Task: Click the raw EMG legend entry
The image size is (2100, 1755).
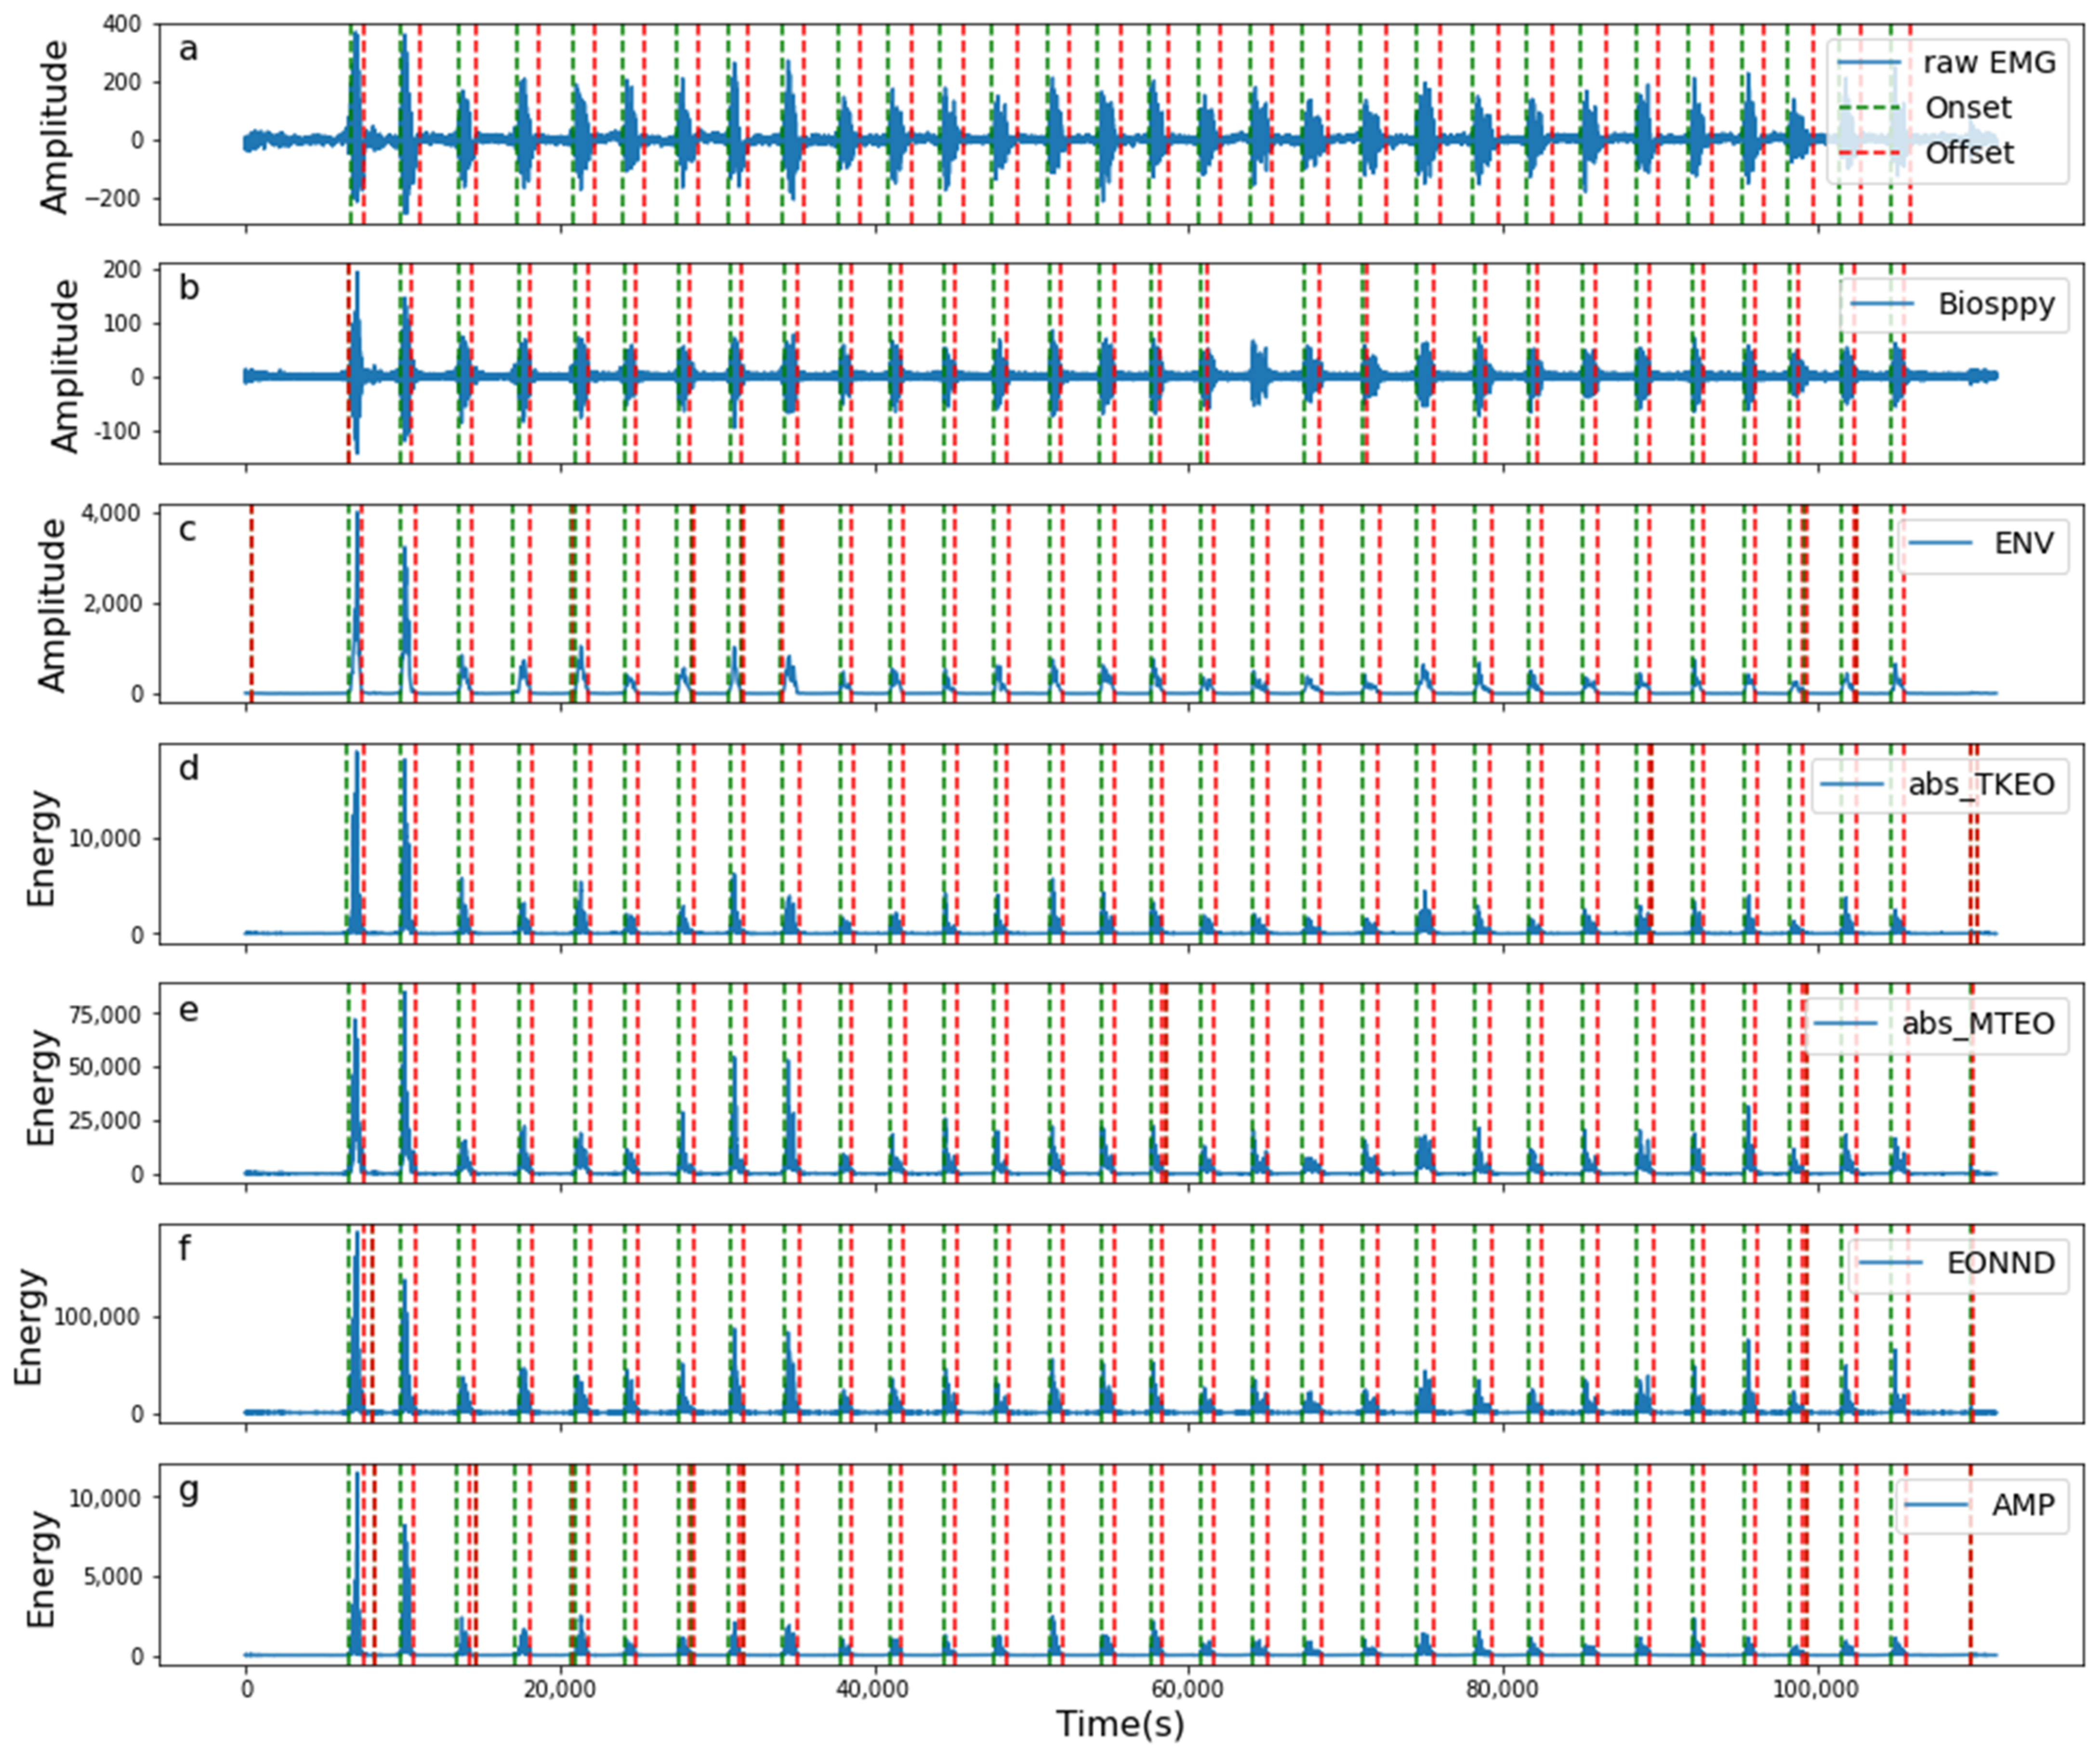Action: [1989, 63]
